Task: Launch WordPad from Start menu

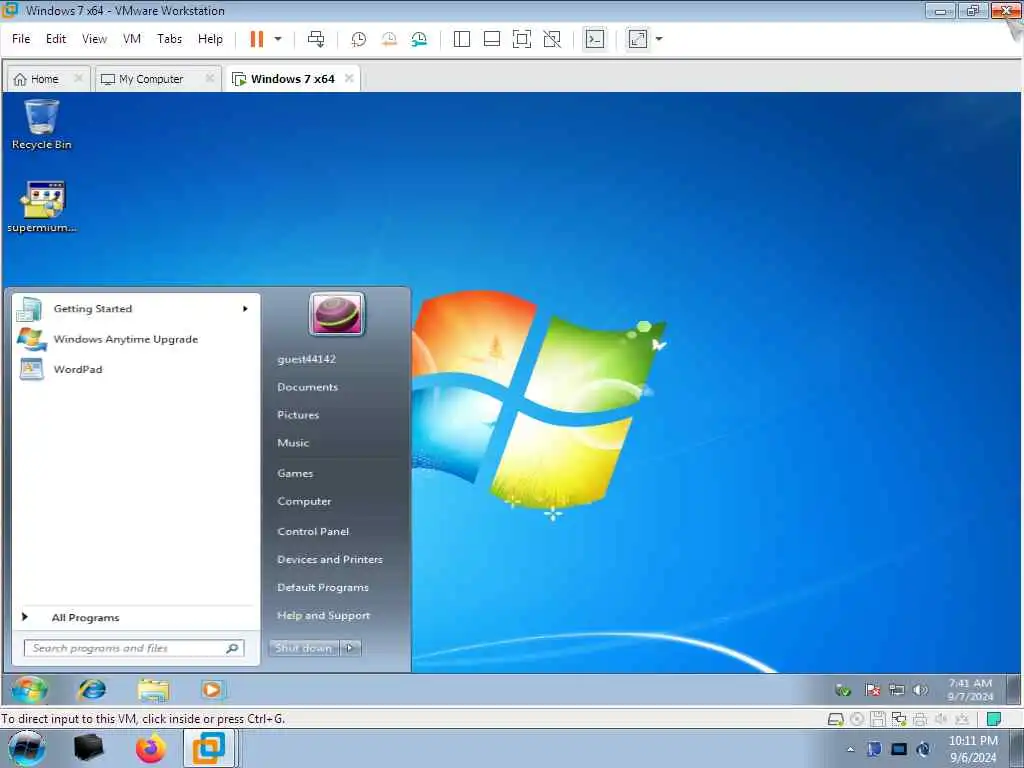Action: tap(136, 369)
